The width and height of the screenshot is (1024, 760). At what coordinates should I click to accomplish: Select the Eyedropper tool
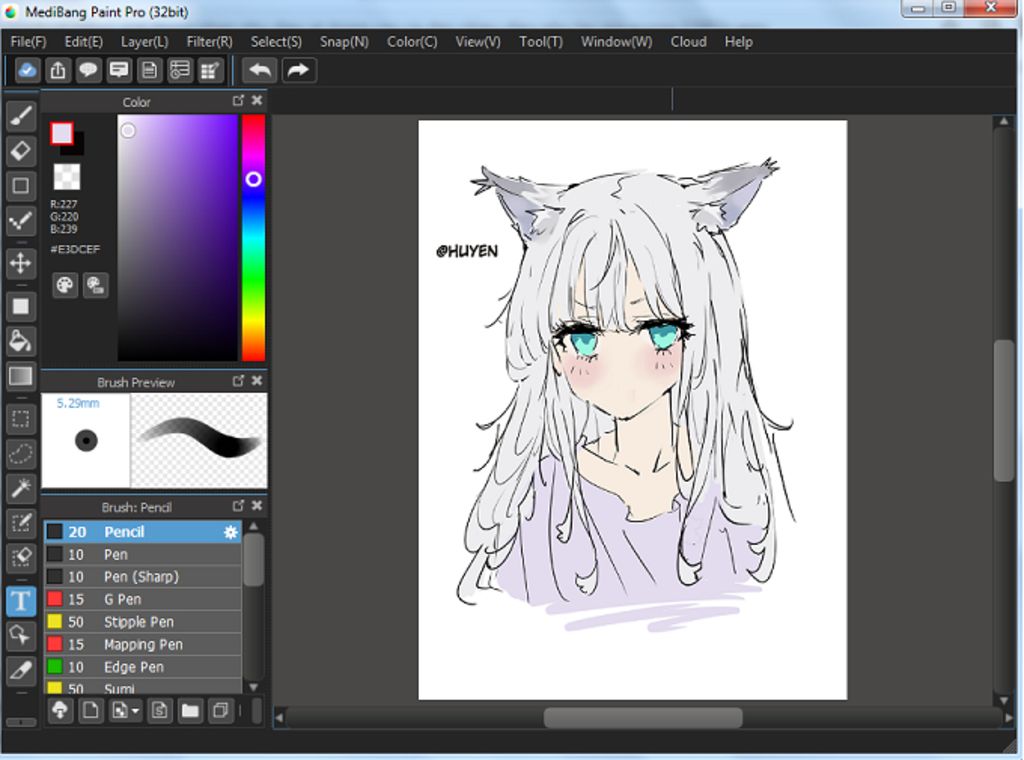click(x=21, y=670)
